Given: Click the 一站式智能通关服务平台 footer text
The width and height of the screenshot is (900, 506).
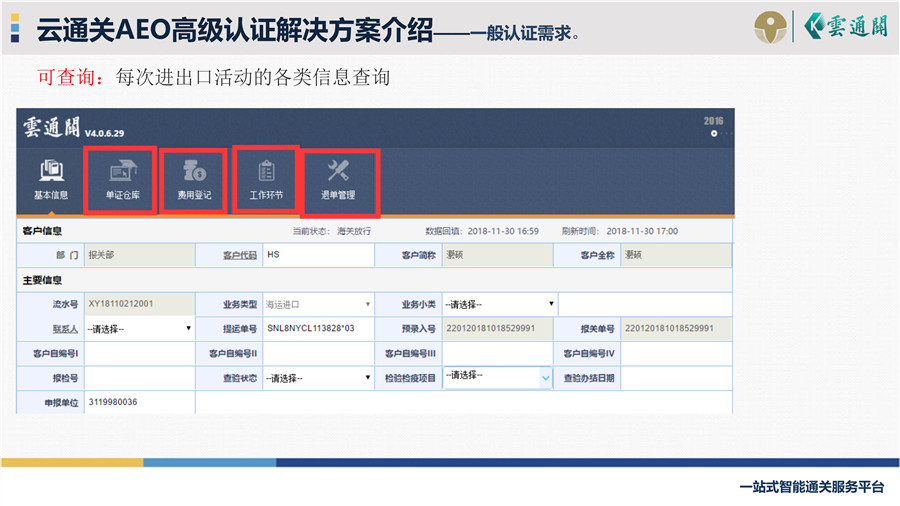Looking at the screenshot, I should pyautogui.click(x=812, y=487).
